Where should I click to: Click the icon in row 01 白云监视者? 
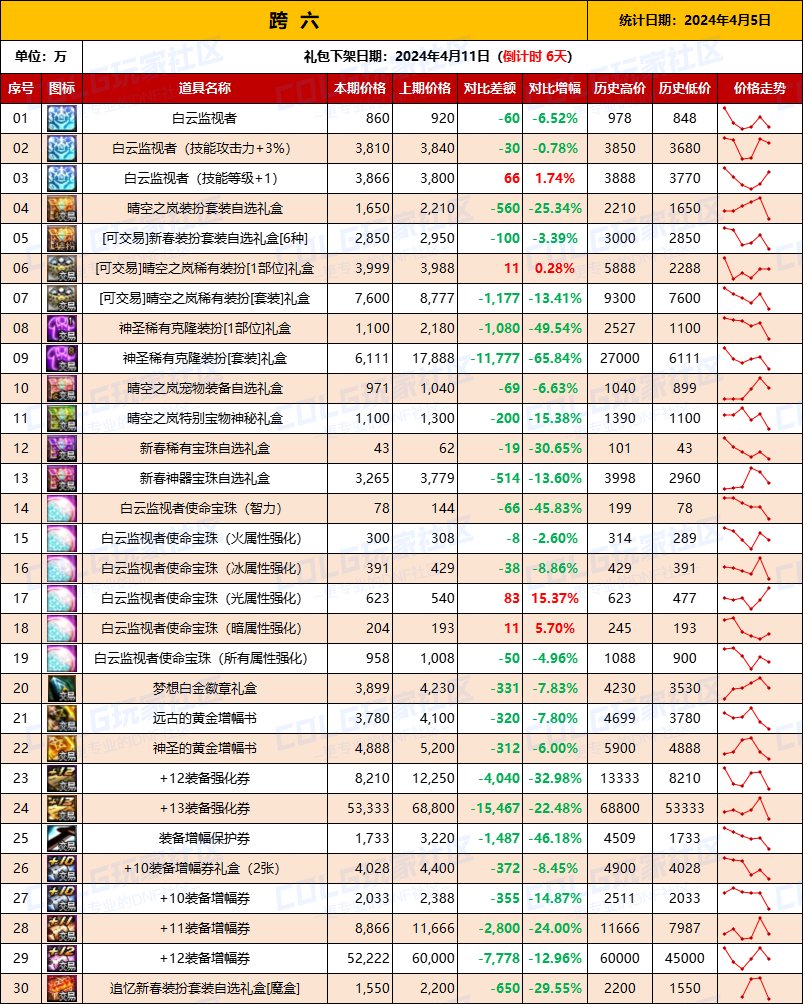coord(62,118)
